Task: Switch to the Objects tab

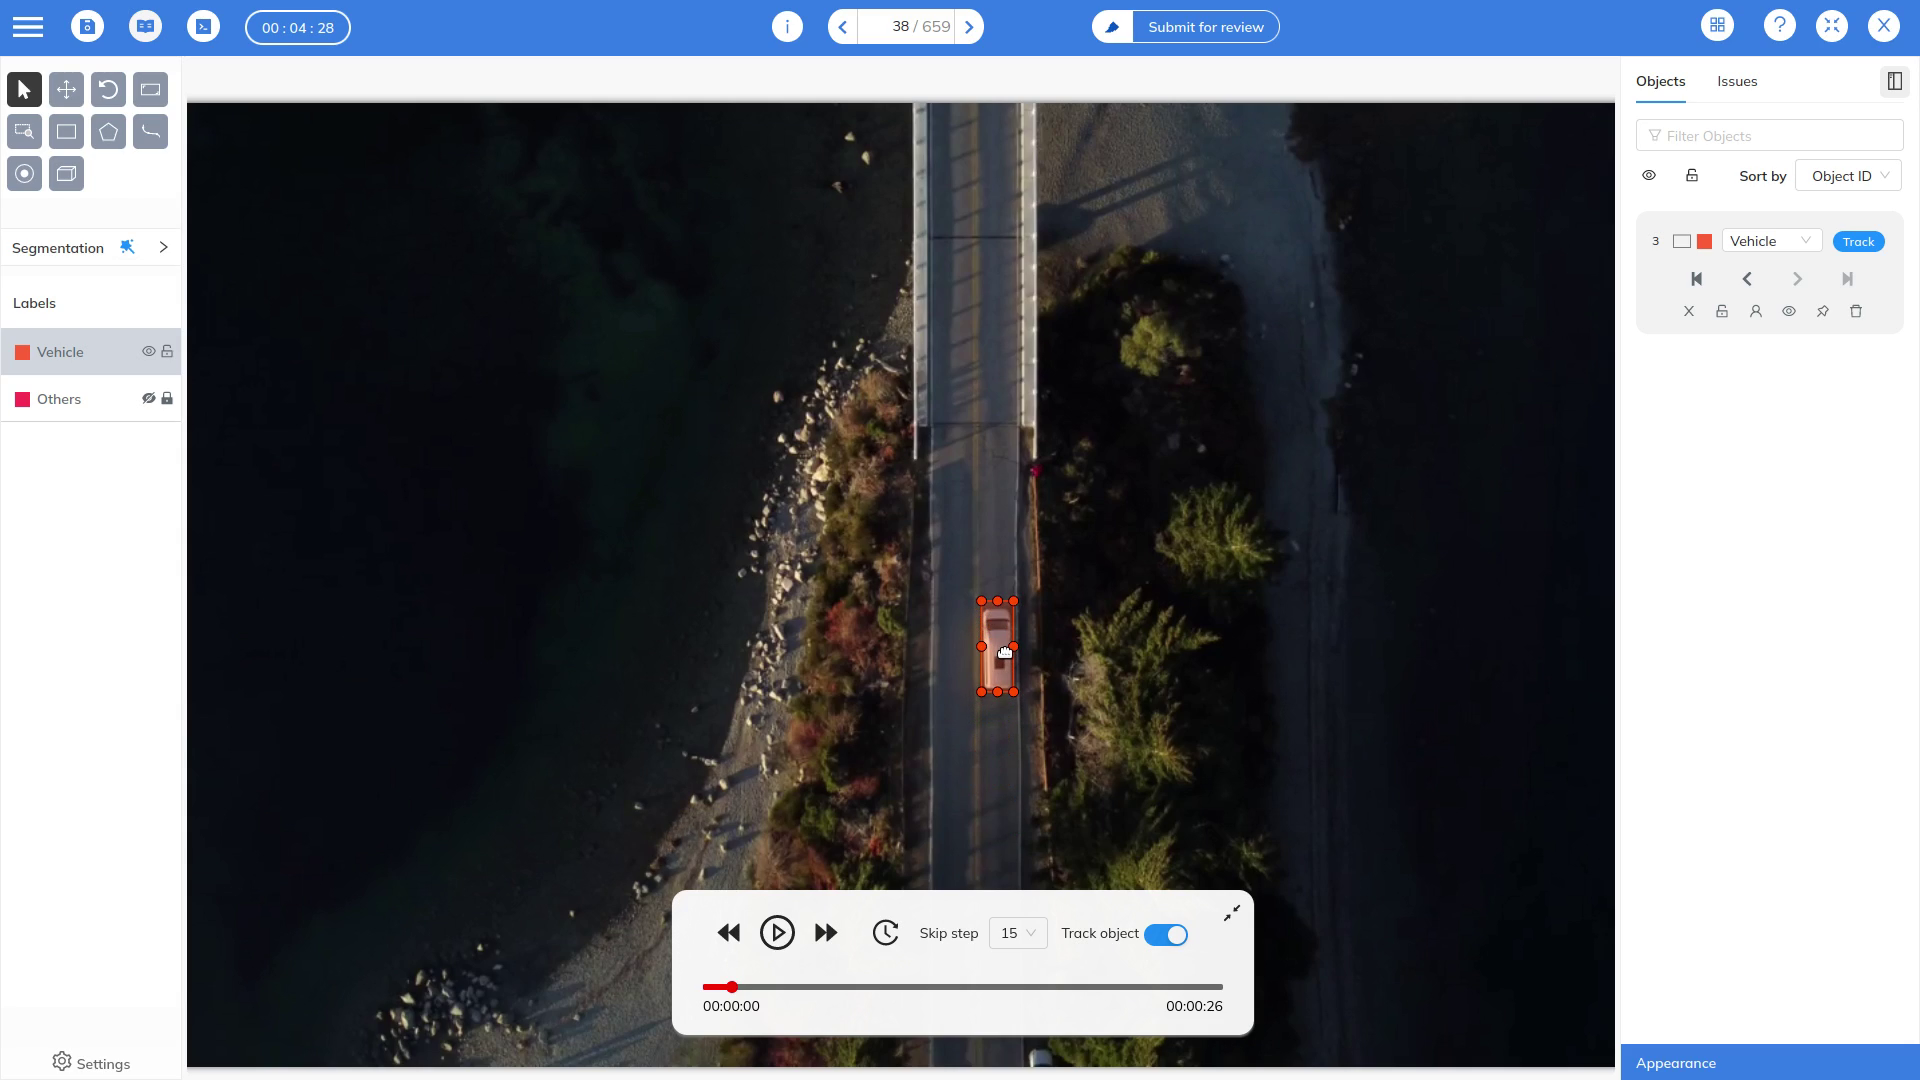Action: pos(1660,82)
